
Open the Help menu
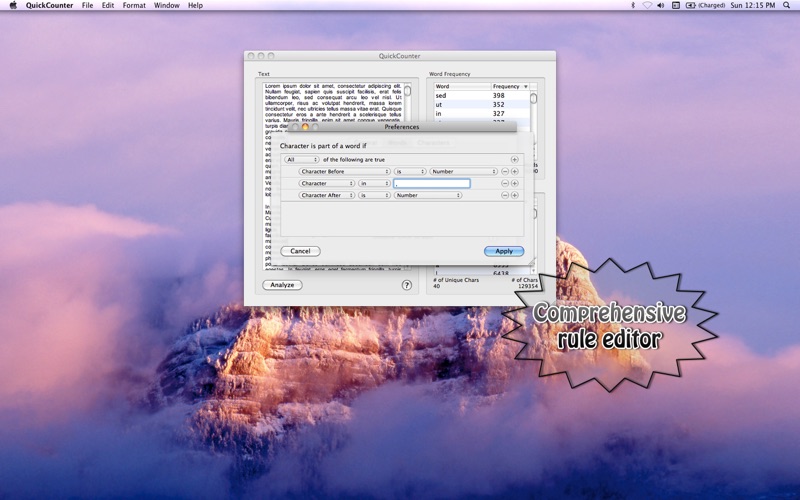coord(195,5)
